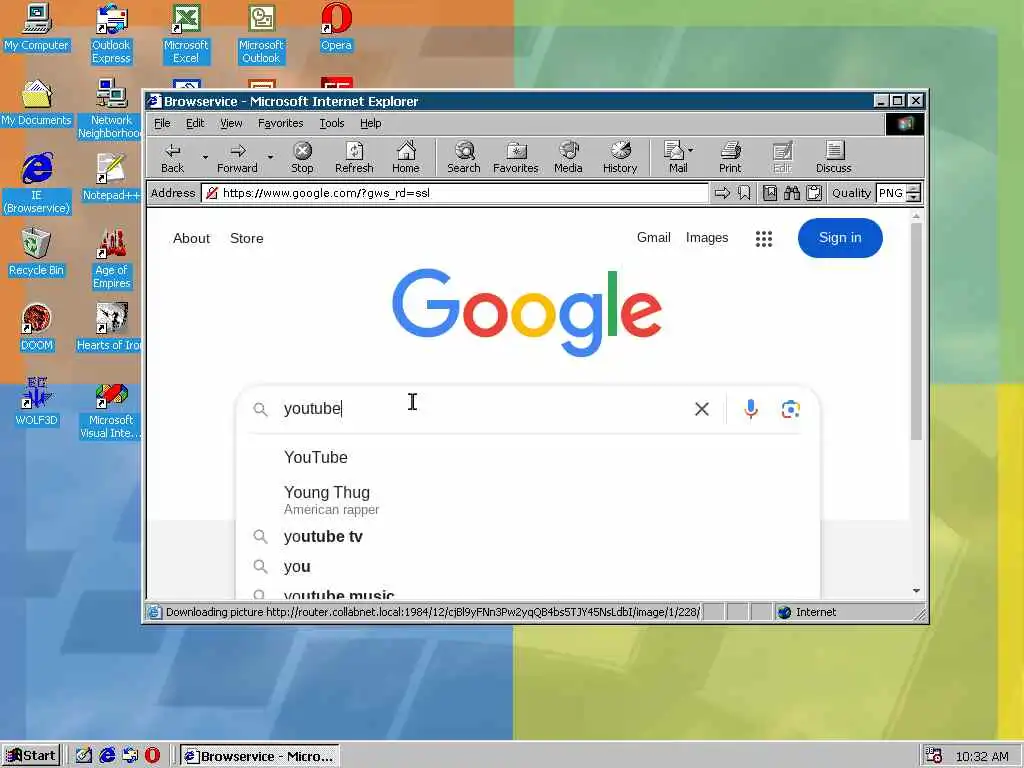Open the Gmail link
The height and width of the screenshot is (768, 1024).
point(654,238)
